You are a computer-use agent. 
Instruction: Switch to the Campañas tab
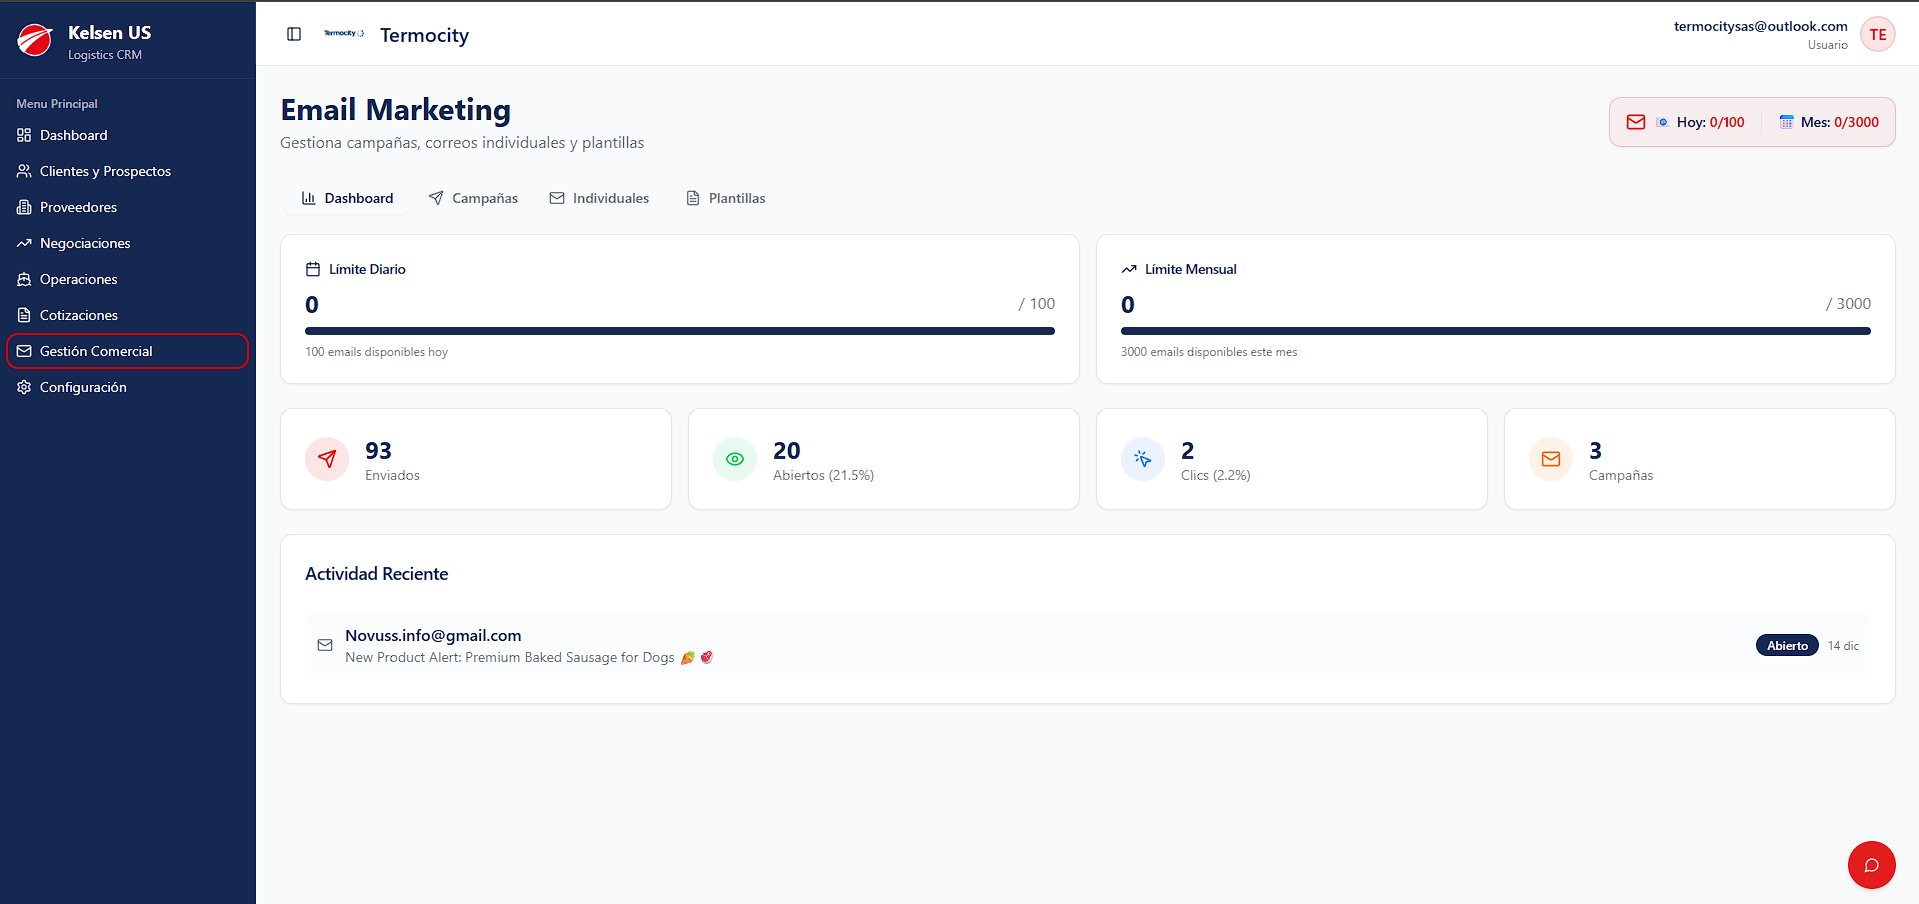tap(473, 198)
